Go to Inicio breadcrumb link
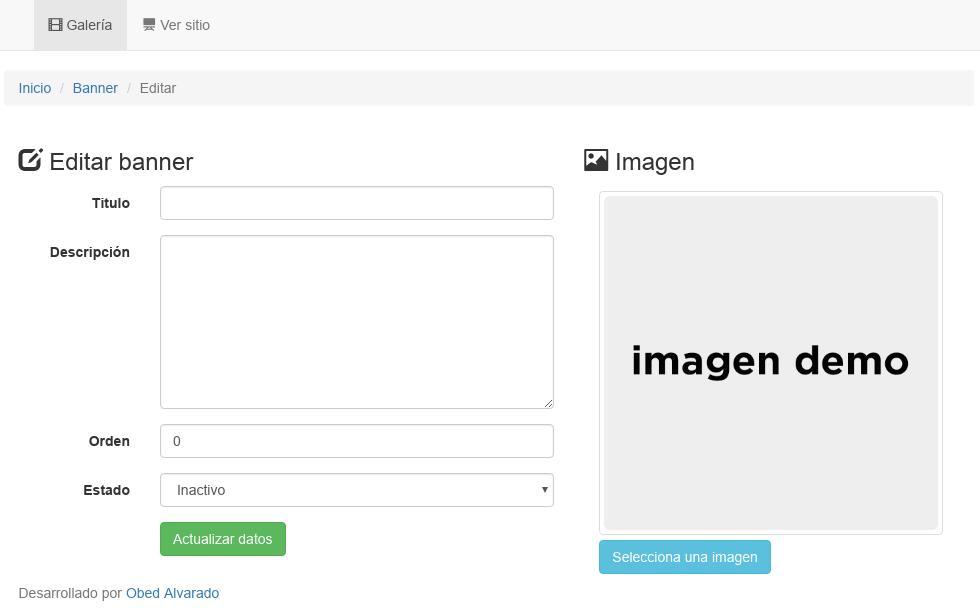Image resolution: width=980 pixels, height=610 pixels. click(34, 88)
